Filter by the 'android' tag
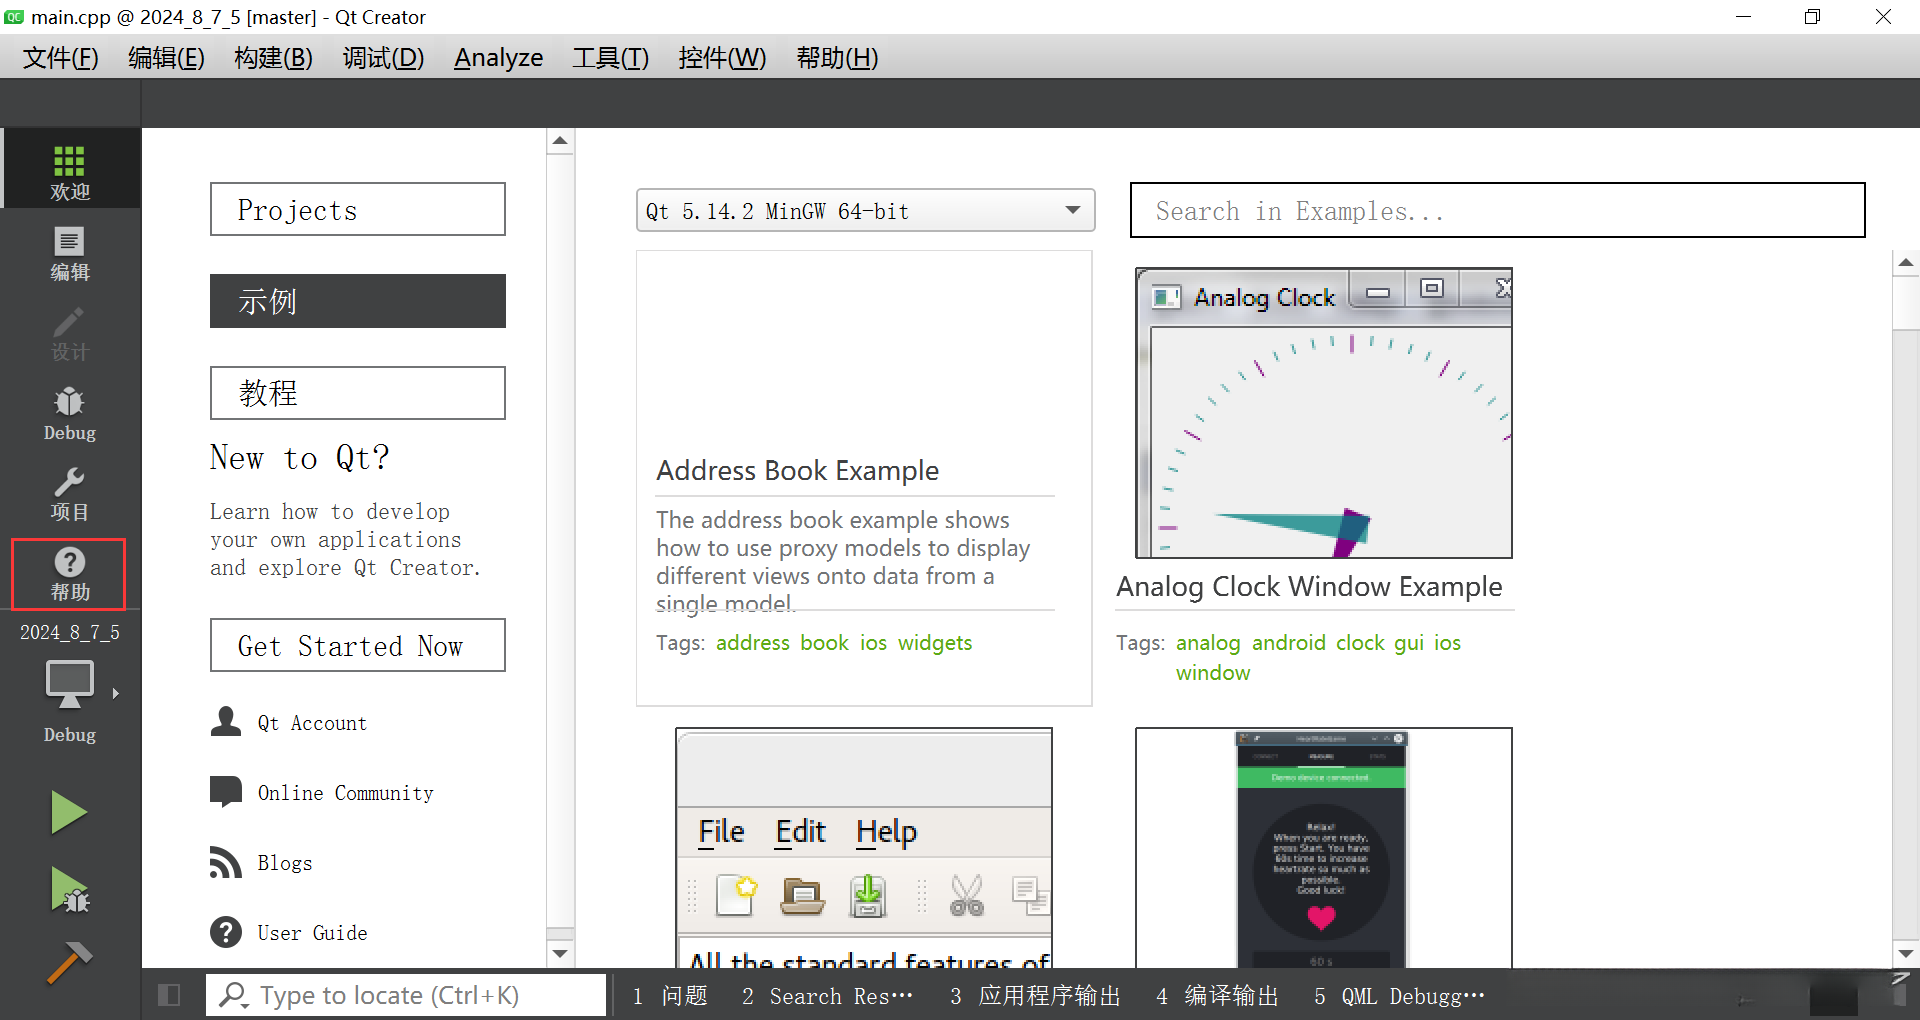This screenshot has width=1920, height=1020. 1289,643
